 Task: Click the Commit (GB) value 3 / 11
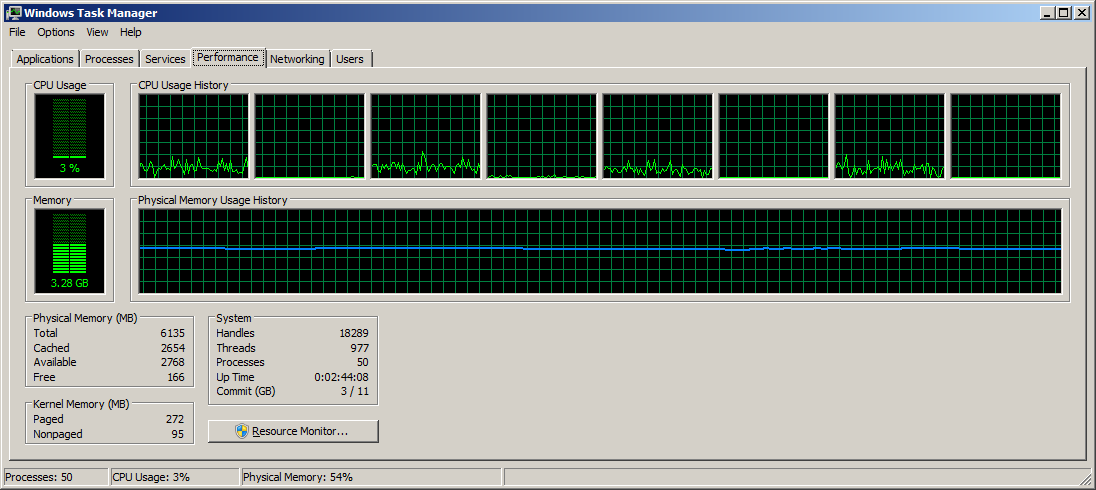(x=354, y=391)
